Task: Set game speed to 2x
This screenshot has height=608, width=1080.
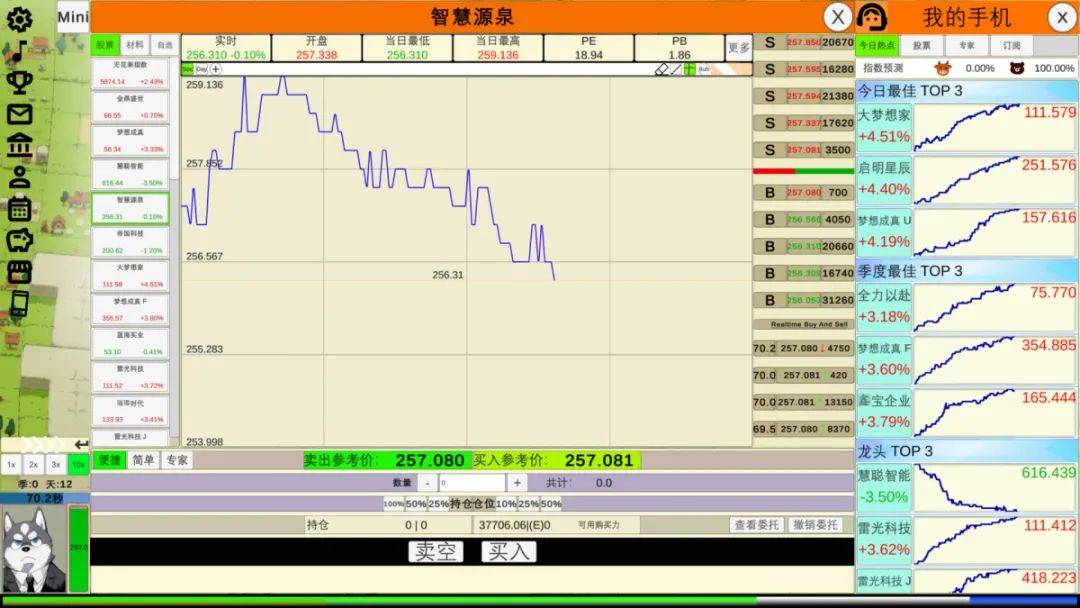Action: coord(33,465)
